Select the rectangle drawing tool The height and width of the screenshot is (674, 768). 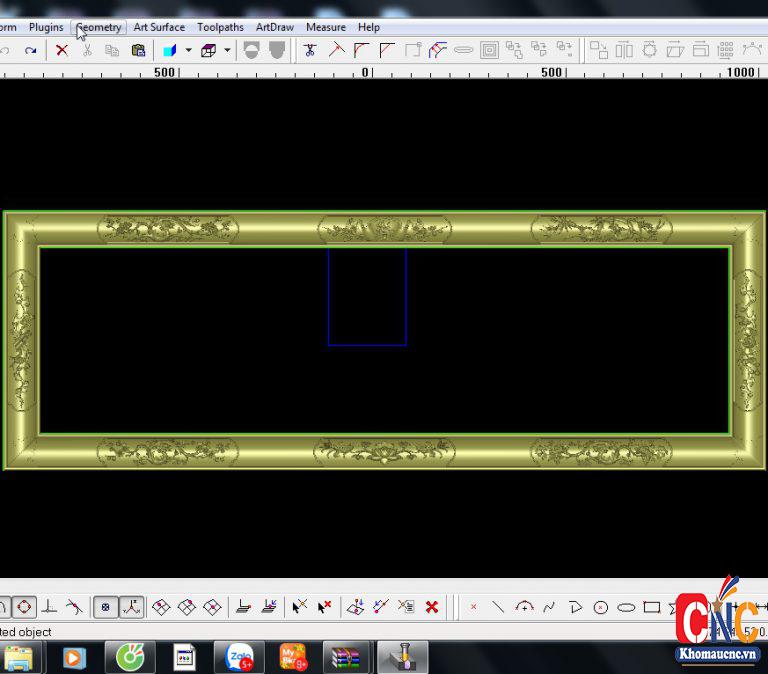pyautogui.click(x=652, y=607)
